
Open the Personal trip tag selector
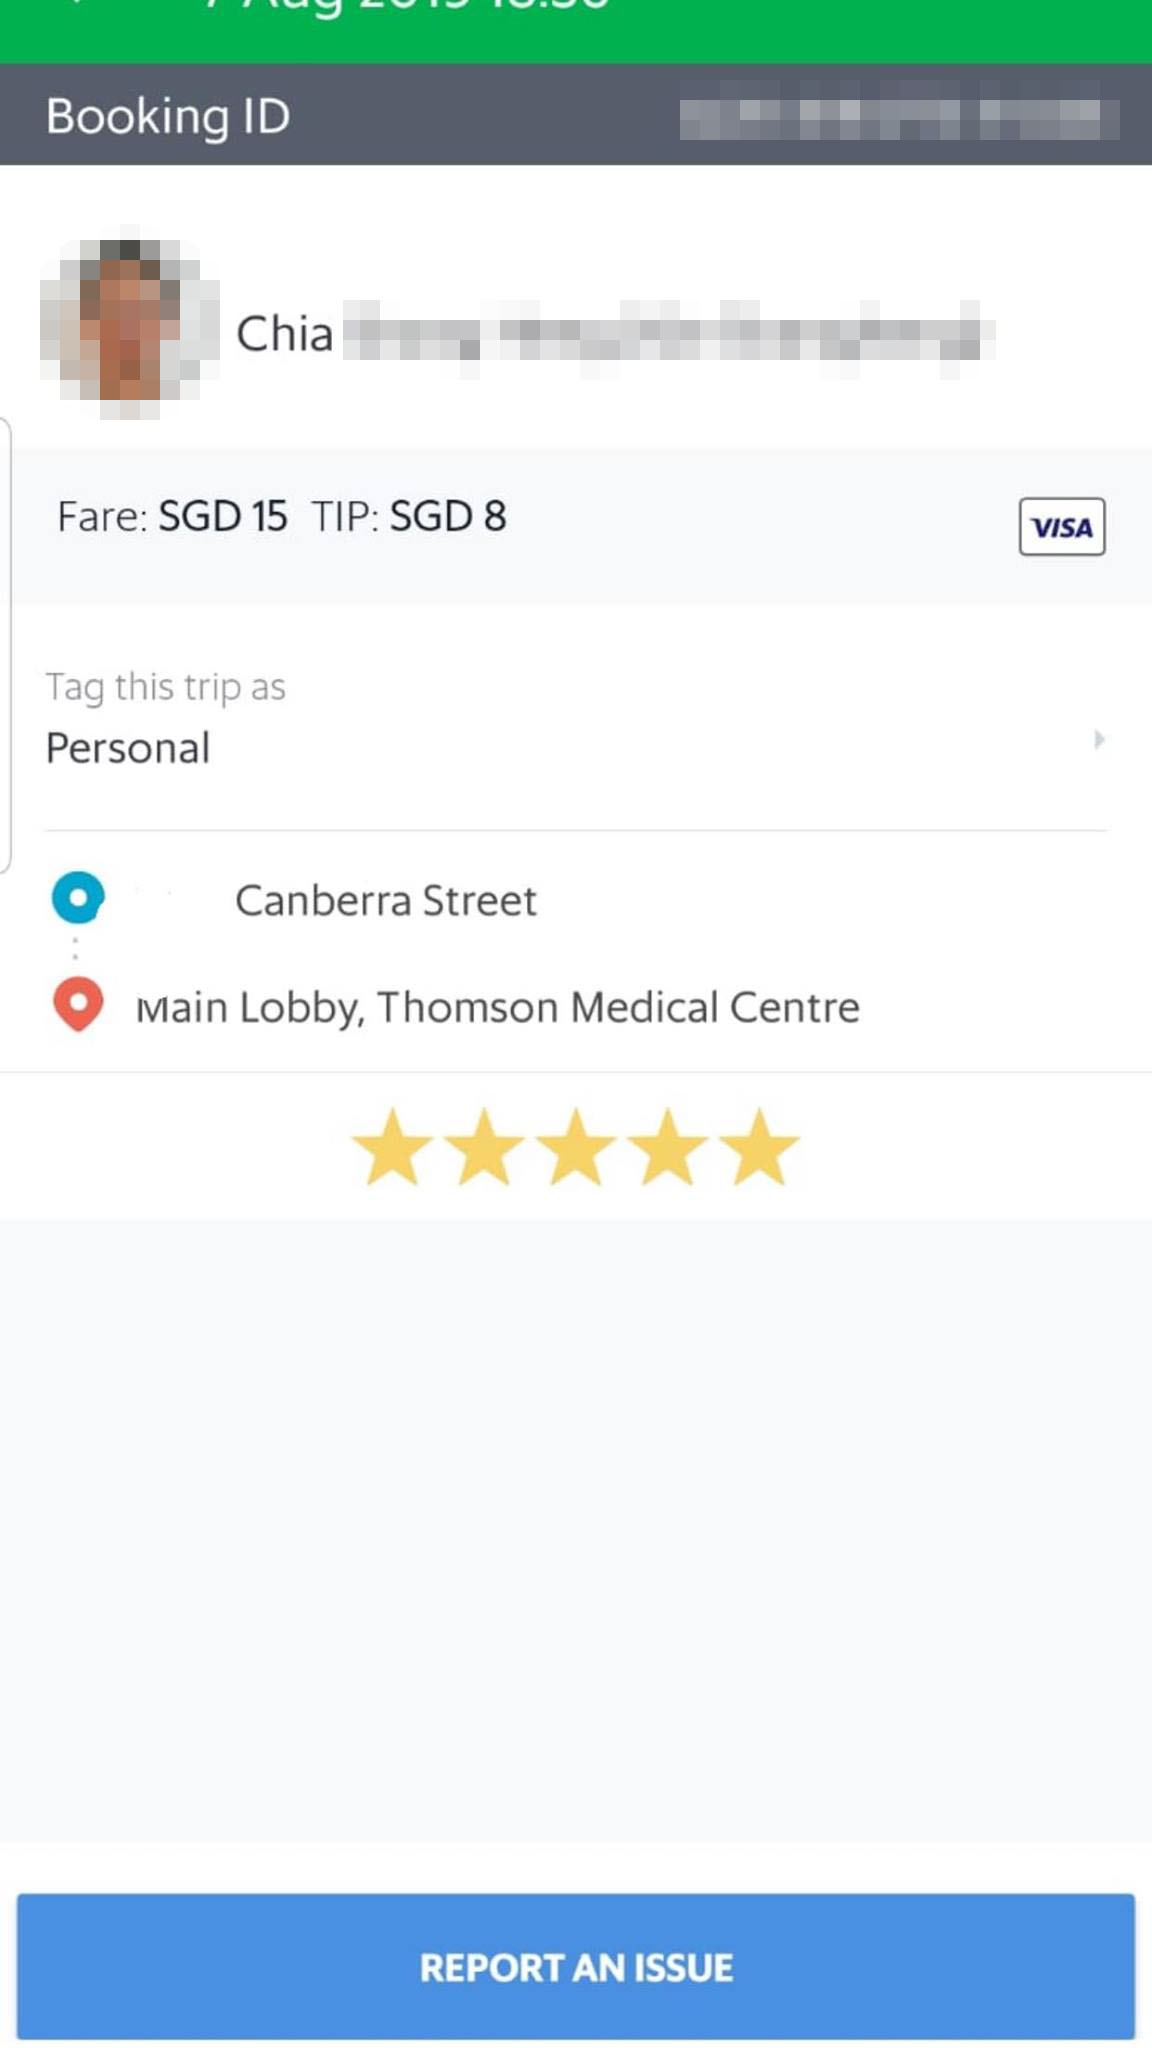[128, 748]
